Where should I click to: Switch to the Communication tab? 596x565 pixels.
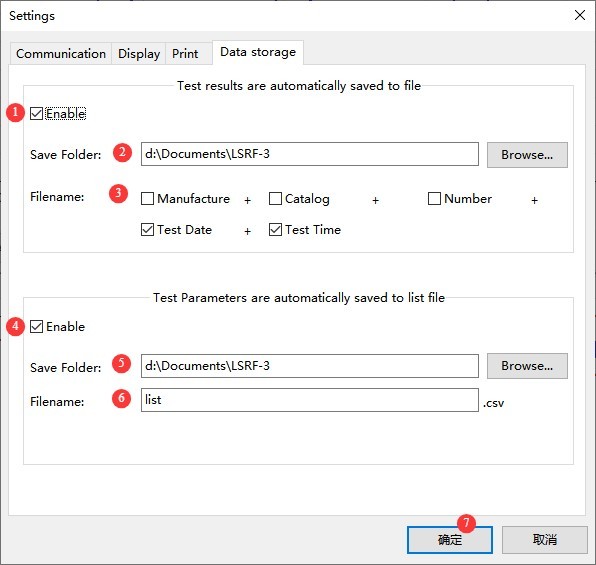60,54
